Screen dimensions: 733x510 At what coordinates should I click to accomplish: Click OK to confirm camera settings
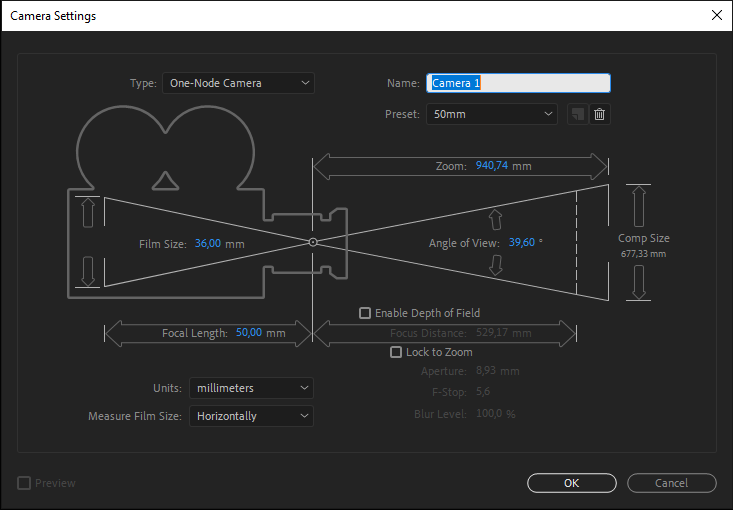(x=572, y=483)
